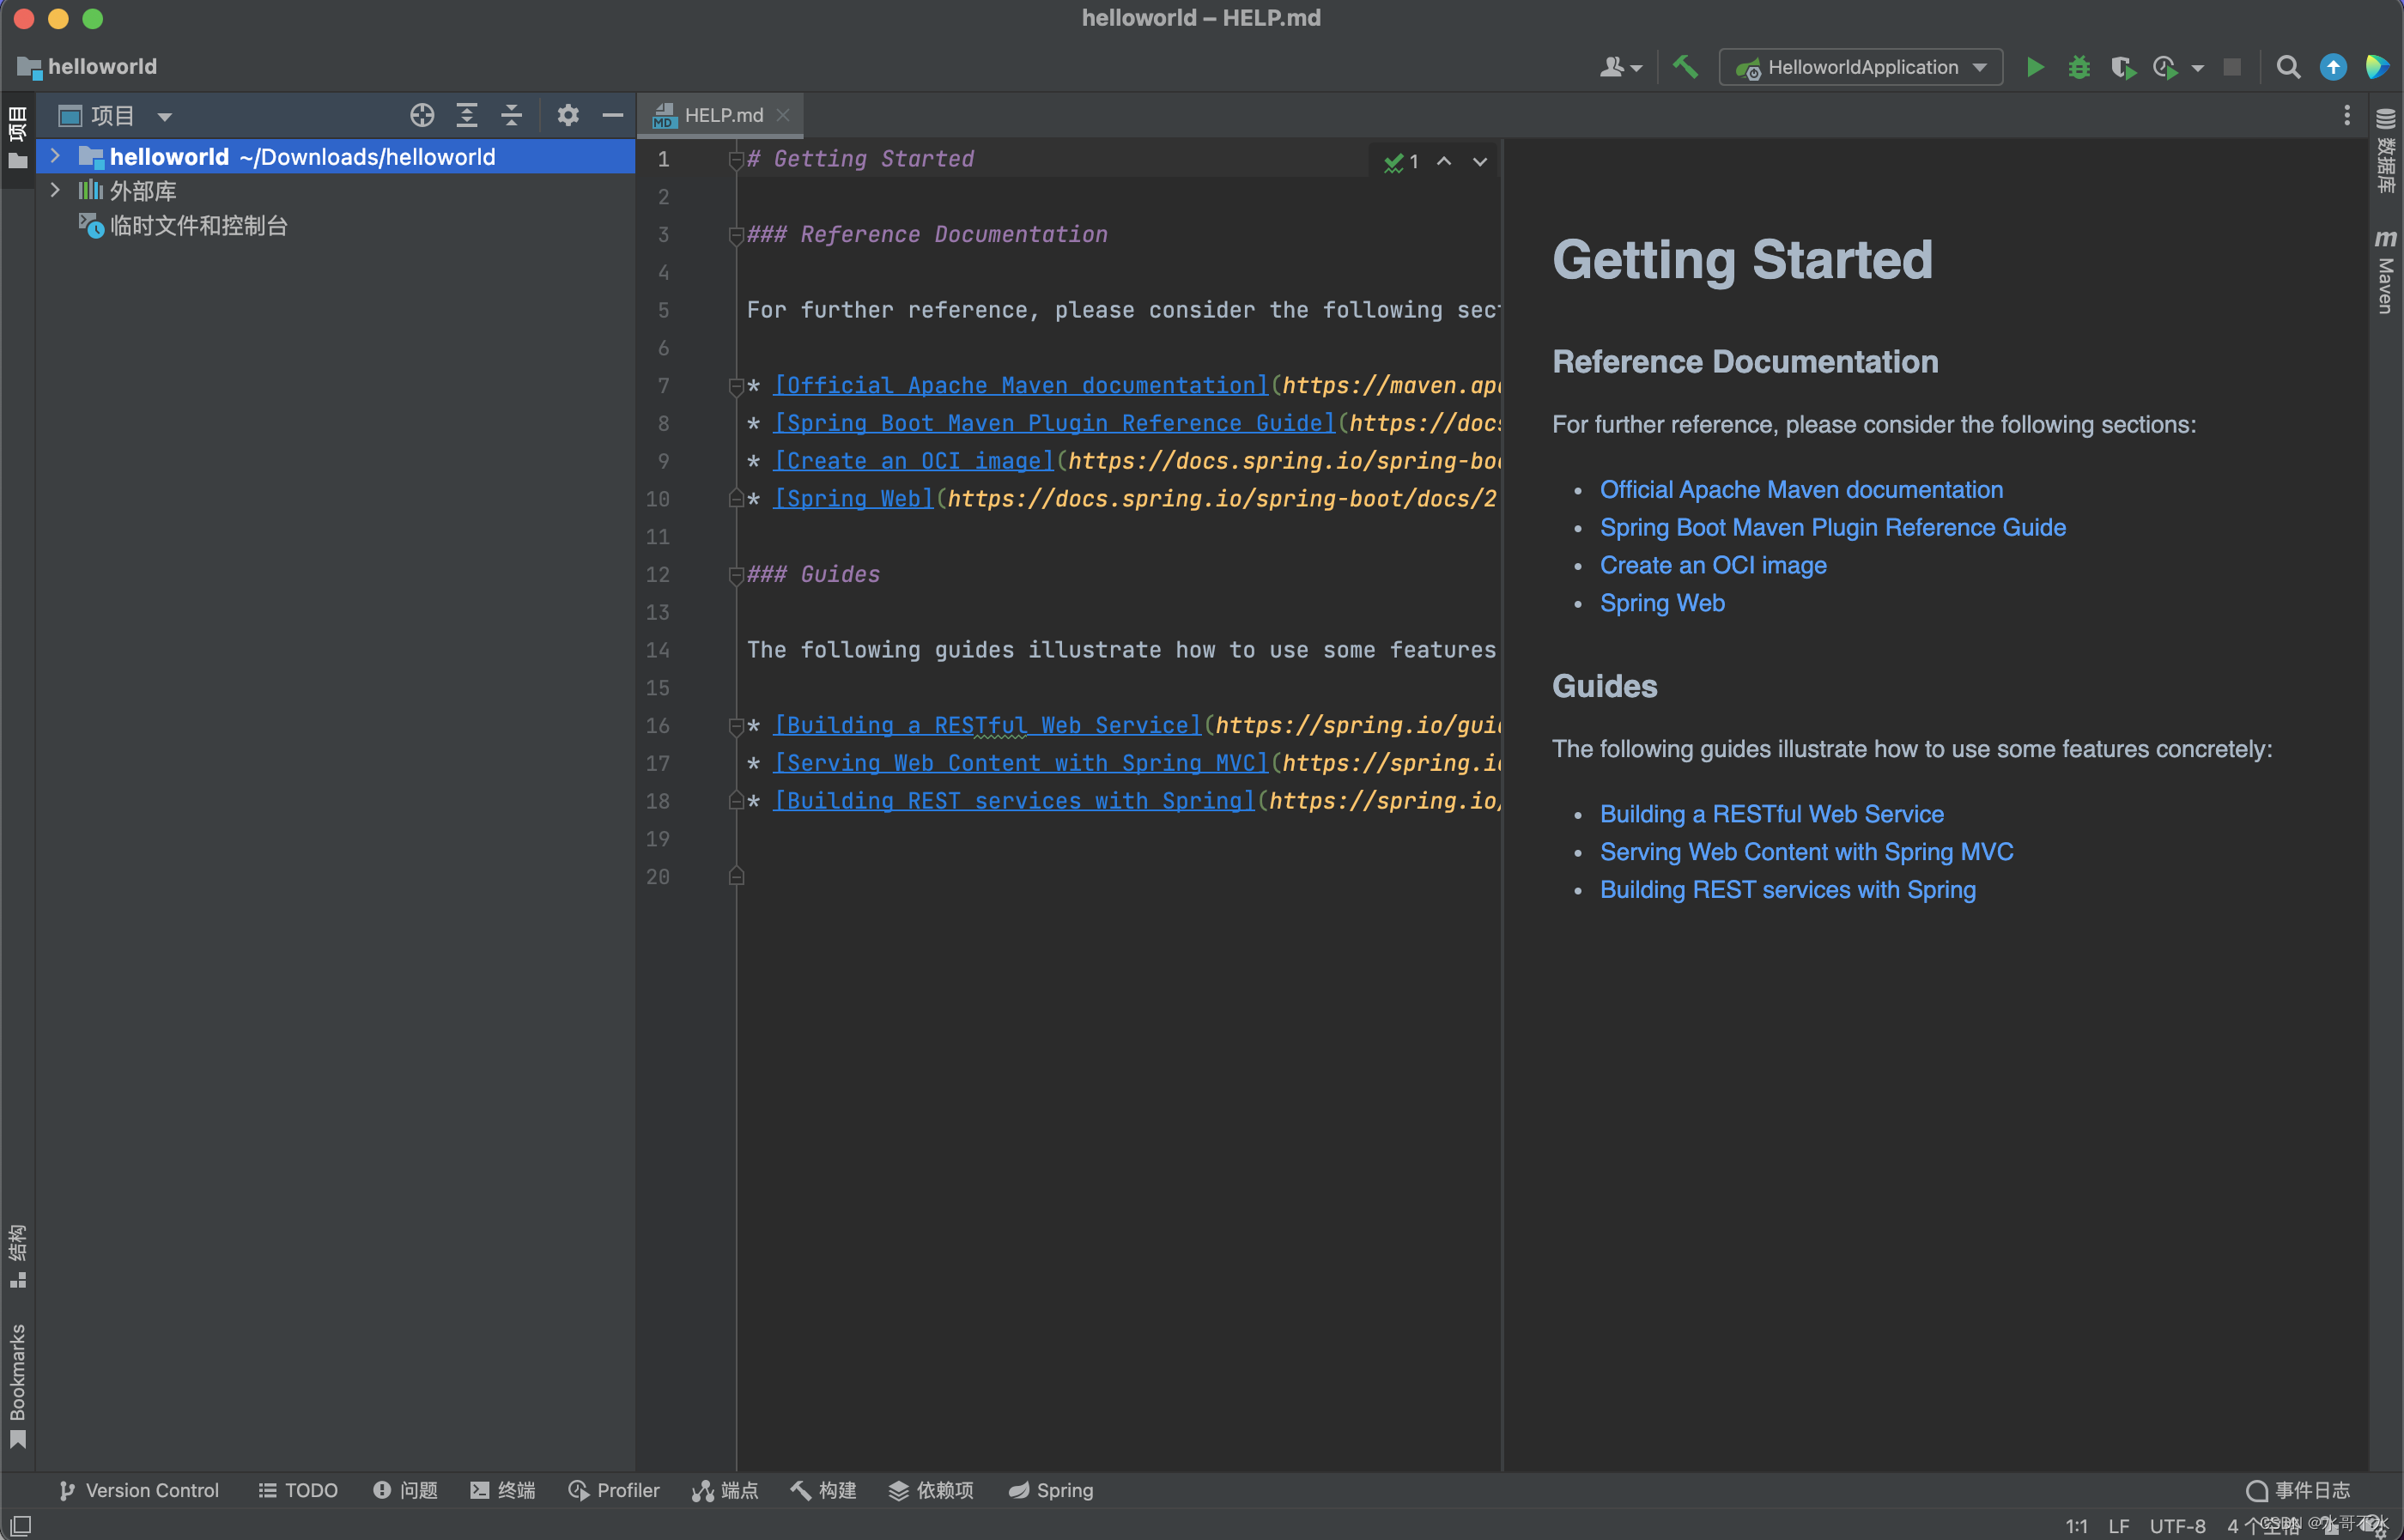Image resolution: width=2404 pixels, height=1540 pixels.
Task: Click the inspection checkmark widget
Action: [x=1401, y=161]
